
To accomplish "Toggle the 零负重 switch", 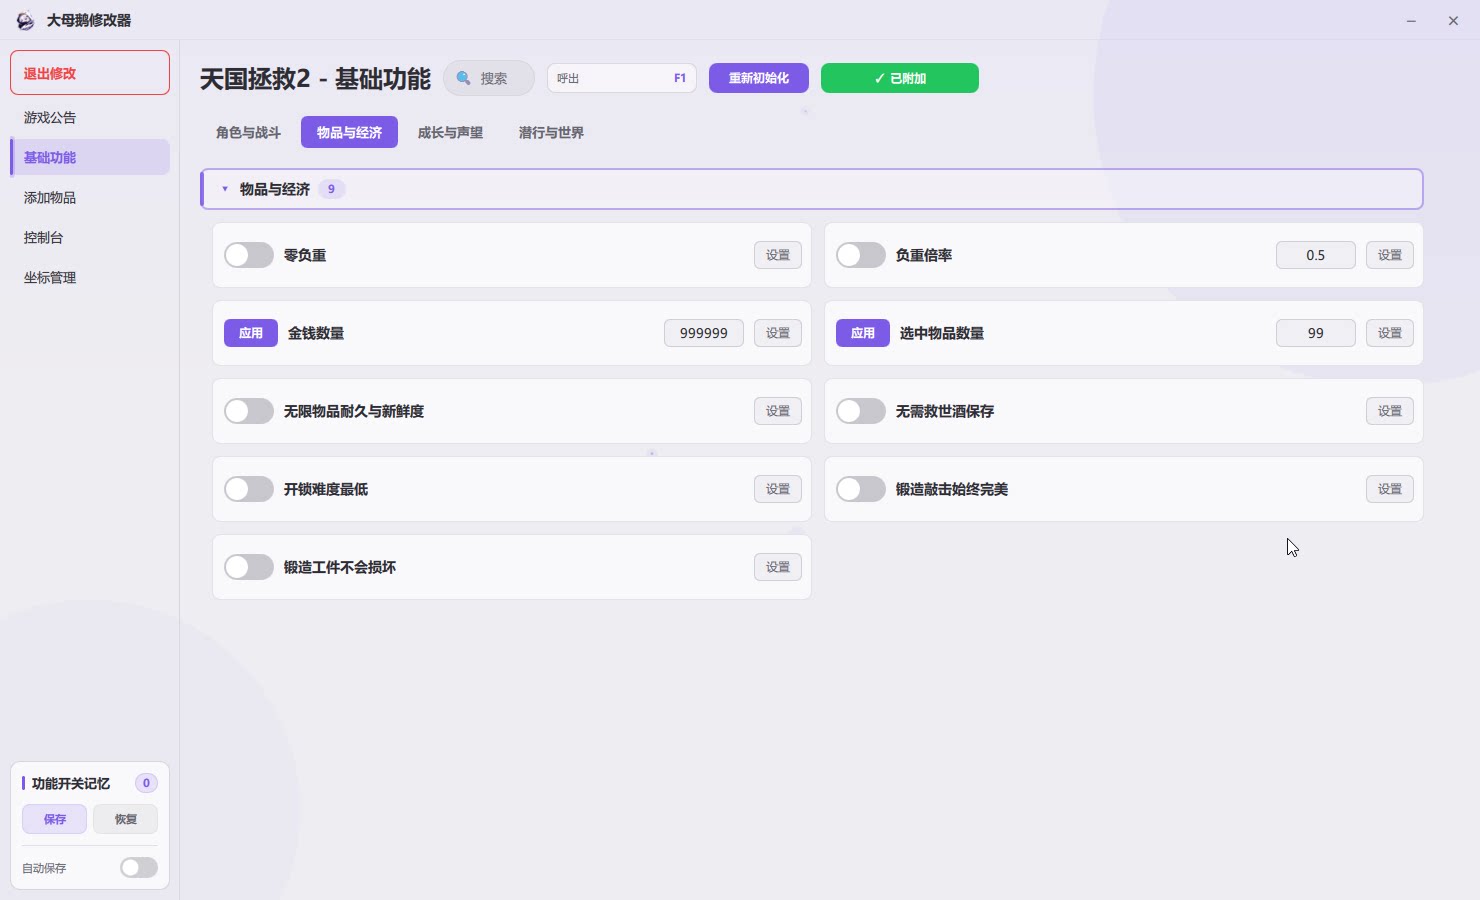I will [x=249, y=255].
